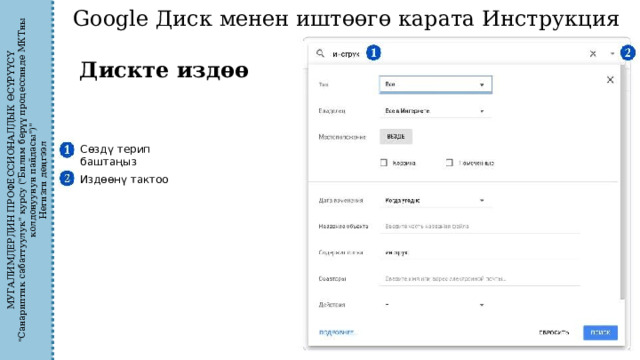This screenshot has width=640, height=360.
Task: Click the Подробнее link
Action: 338,333
